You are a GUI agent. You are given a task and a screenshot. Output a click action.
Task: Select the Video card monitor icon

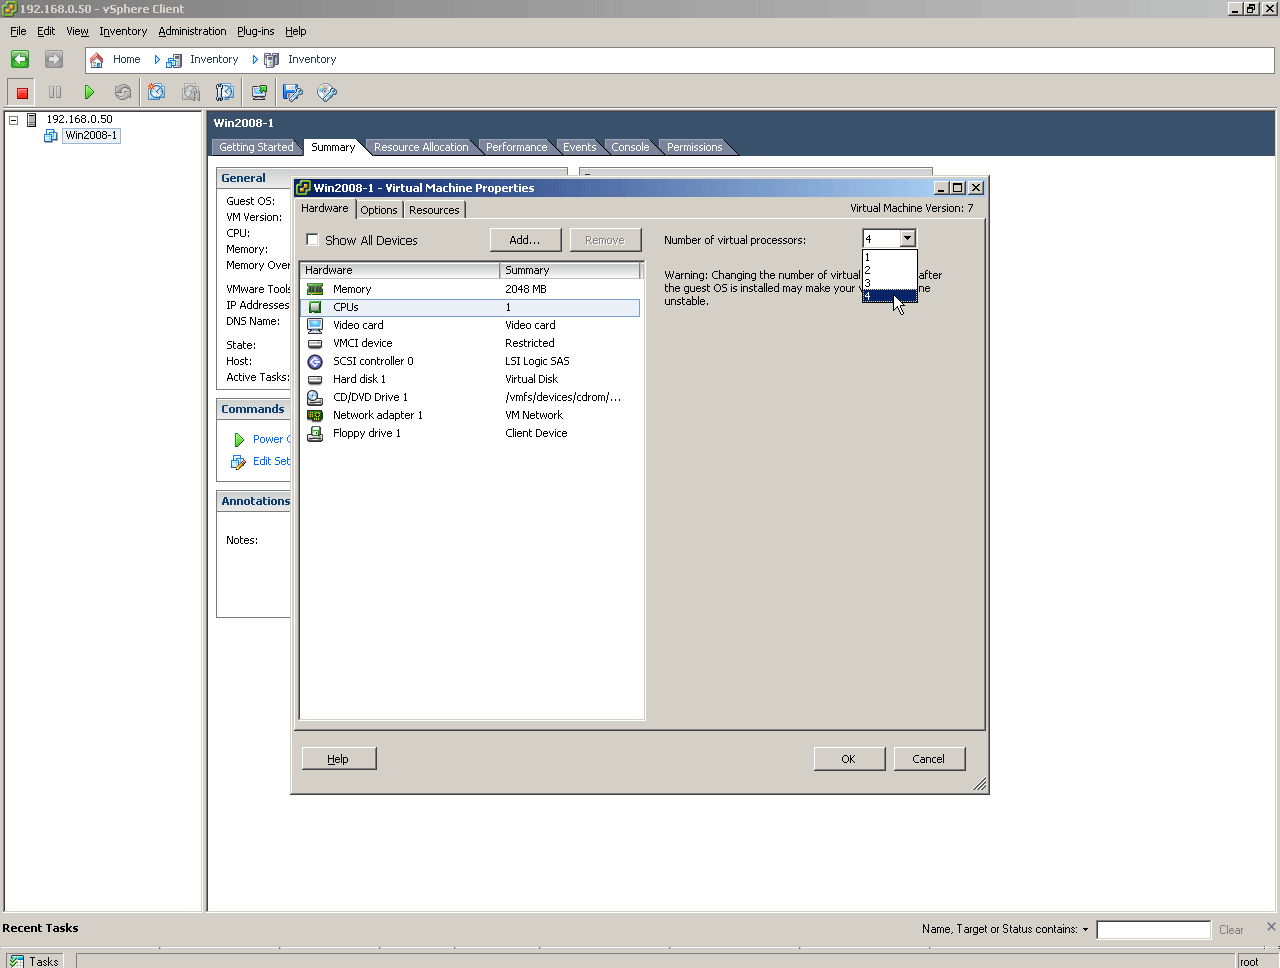click(x=315, y=325)
